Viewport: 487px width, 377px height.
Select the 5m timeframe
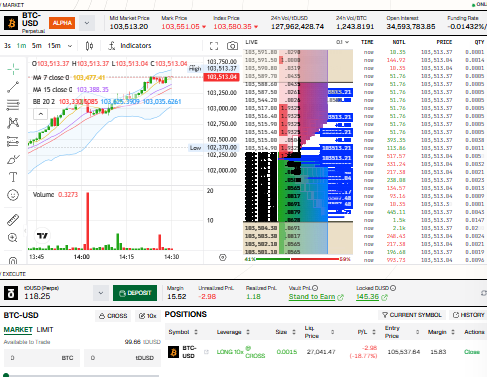click(x=37, y=46)
